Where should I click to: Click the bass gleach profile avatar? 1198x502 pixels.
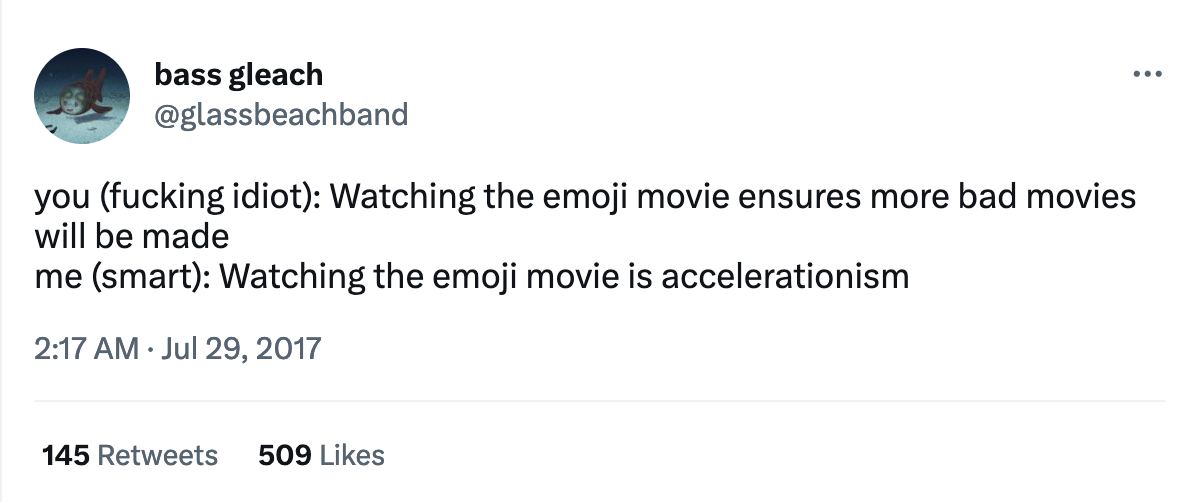82,95
